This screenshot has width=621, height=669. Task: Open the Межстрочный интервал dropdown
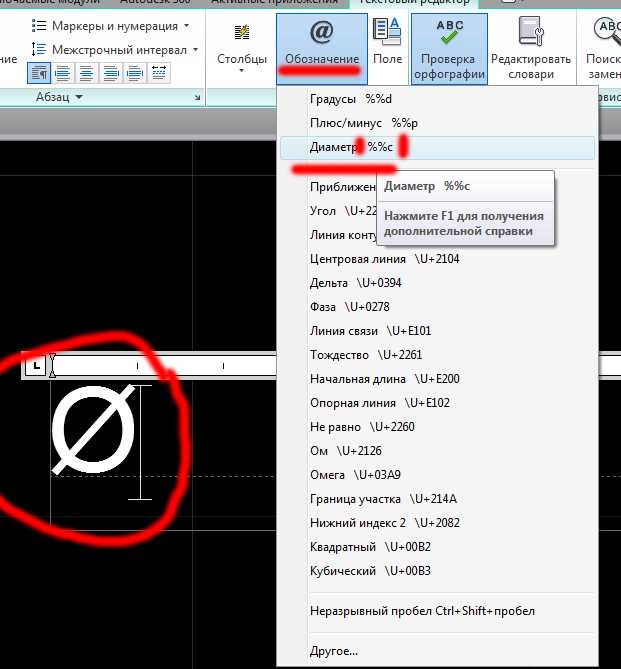point(115,50)
